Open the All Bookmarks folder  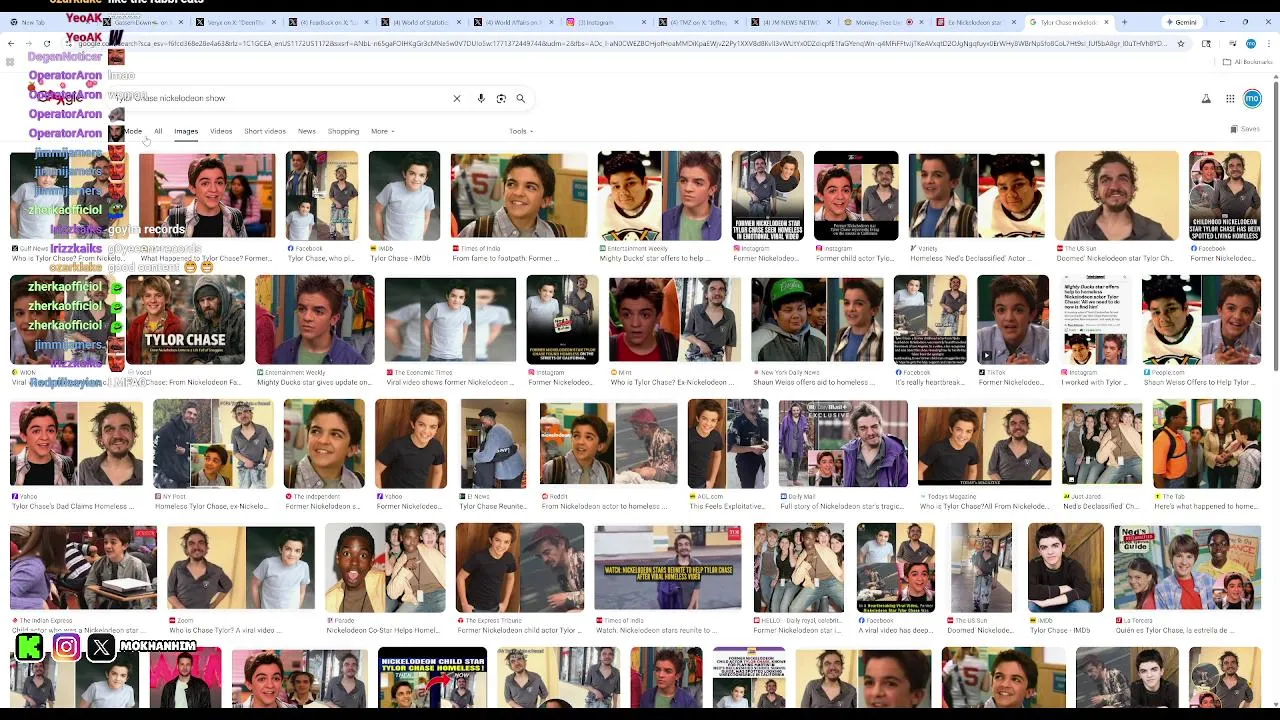[1249, 62]
